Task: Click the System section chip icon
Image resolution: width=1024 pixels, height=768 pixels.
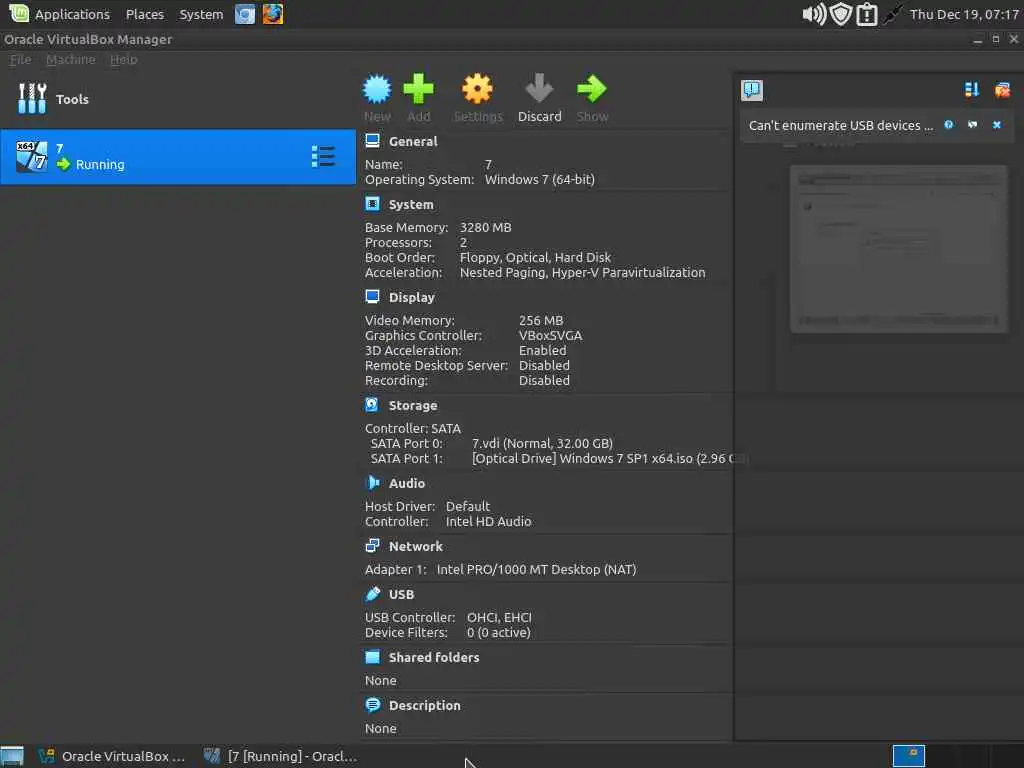Action: tap(372, 204)
